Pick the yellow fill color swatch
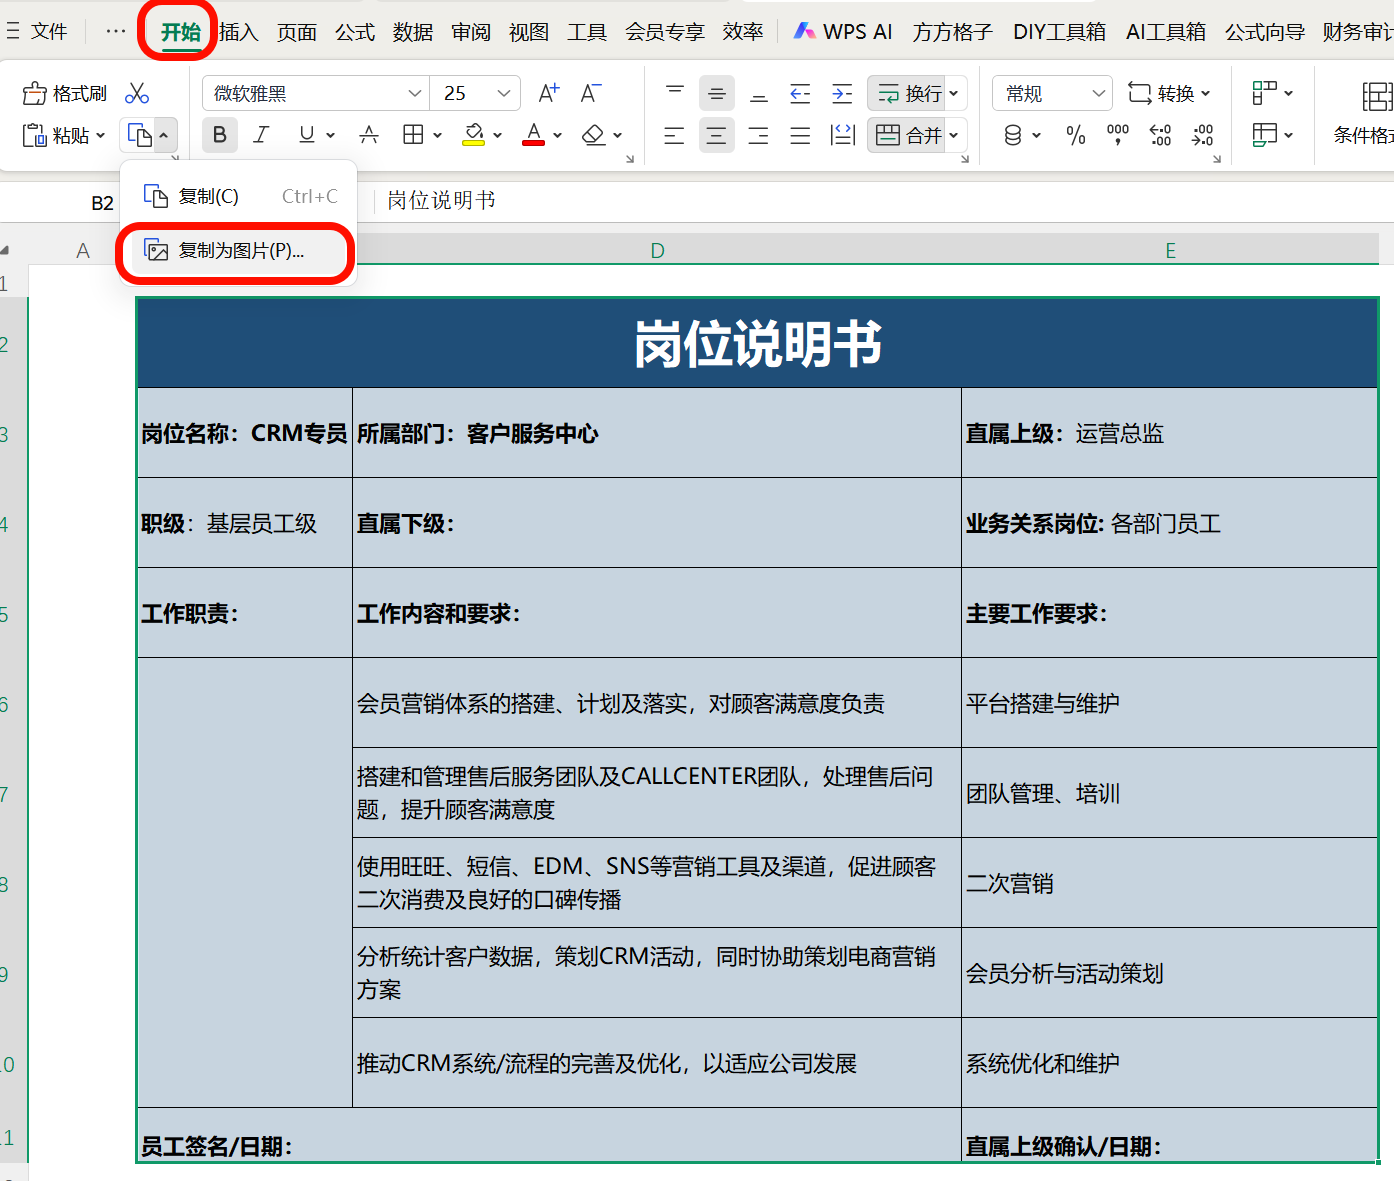1394x1181 pixels. pyautogui.click(x=472, y=141)
